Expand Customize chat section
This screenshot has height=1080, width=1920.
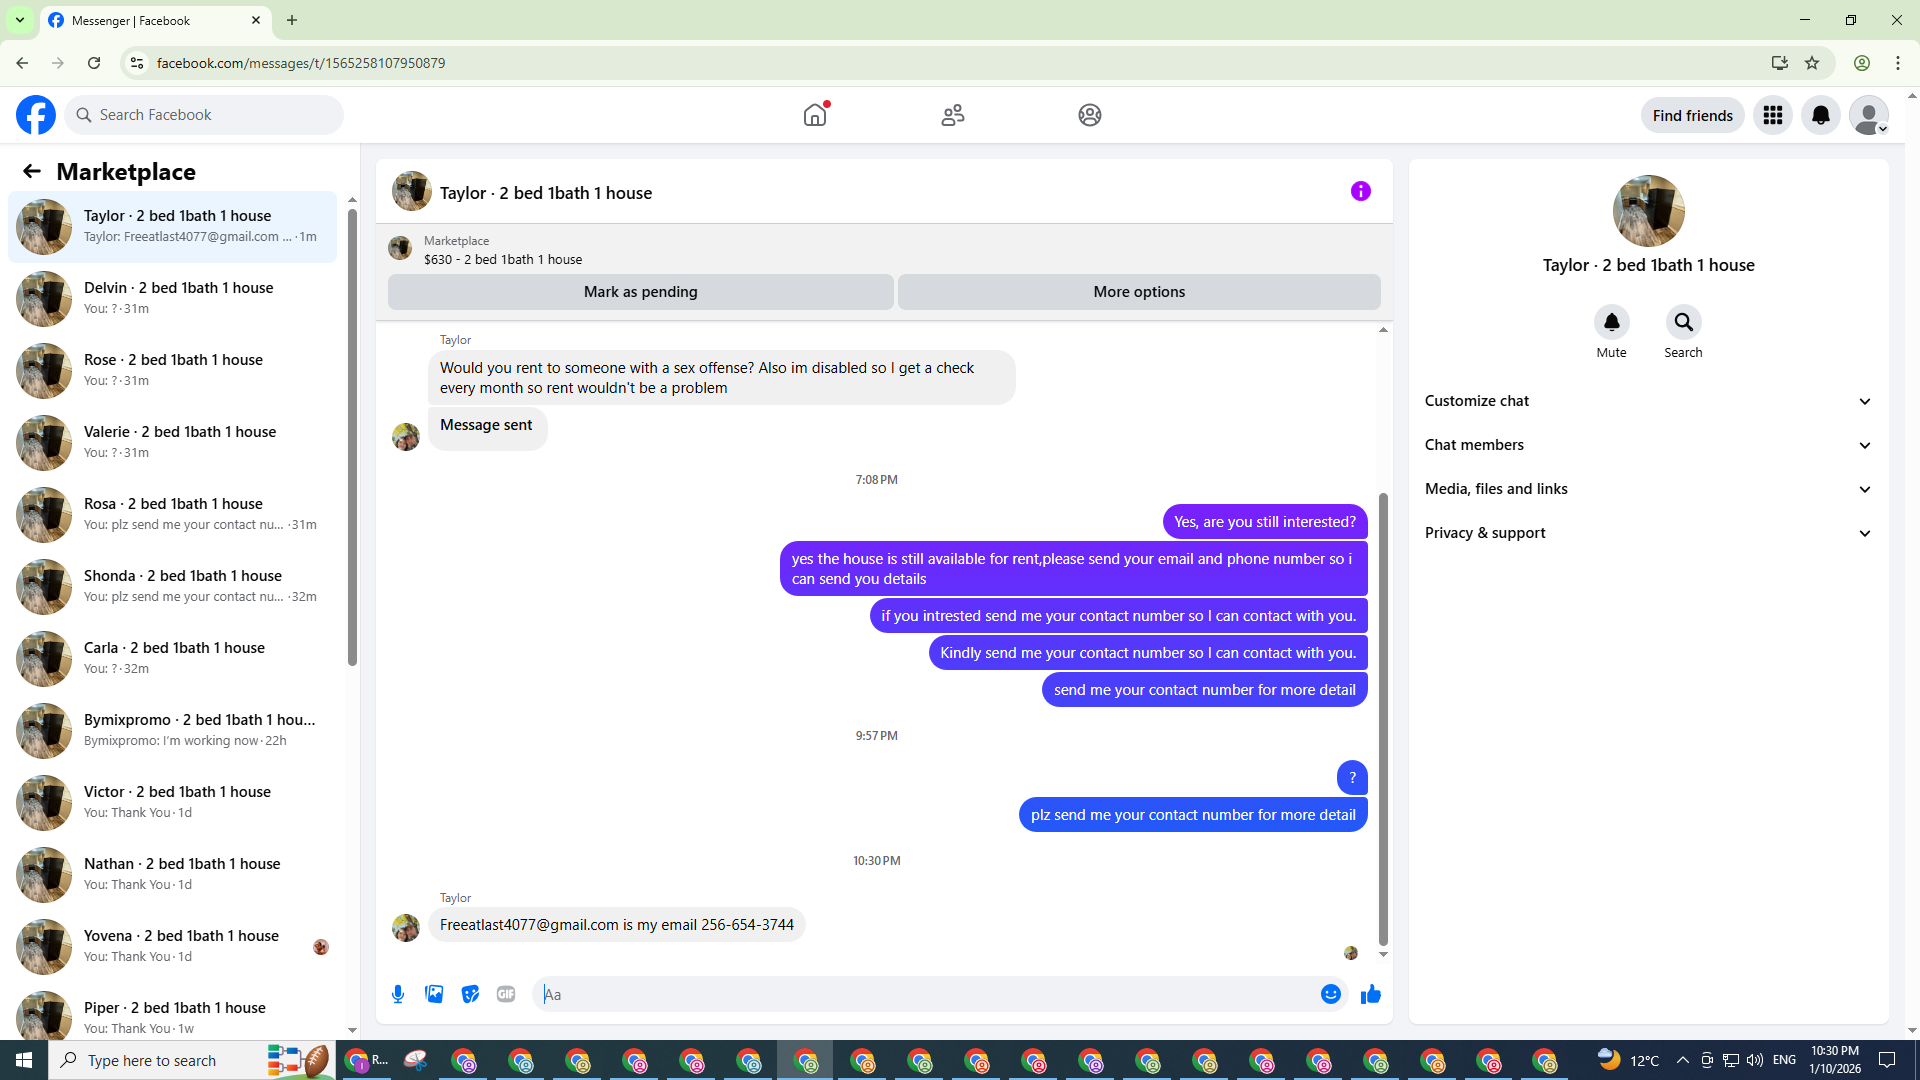(1647, 401)
